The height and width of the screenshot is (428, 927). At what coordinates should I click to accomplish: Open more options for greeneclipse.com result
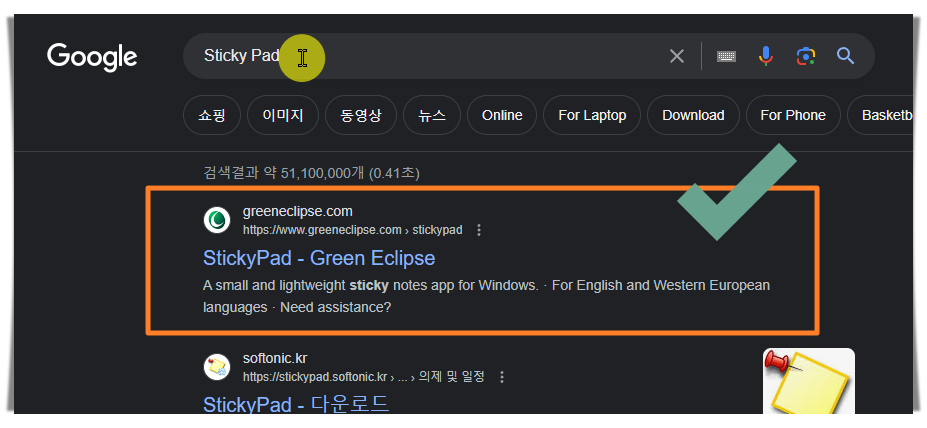coord(479,230)
